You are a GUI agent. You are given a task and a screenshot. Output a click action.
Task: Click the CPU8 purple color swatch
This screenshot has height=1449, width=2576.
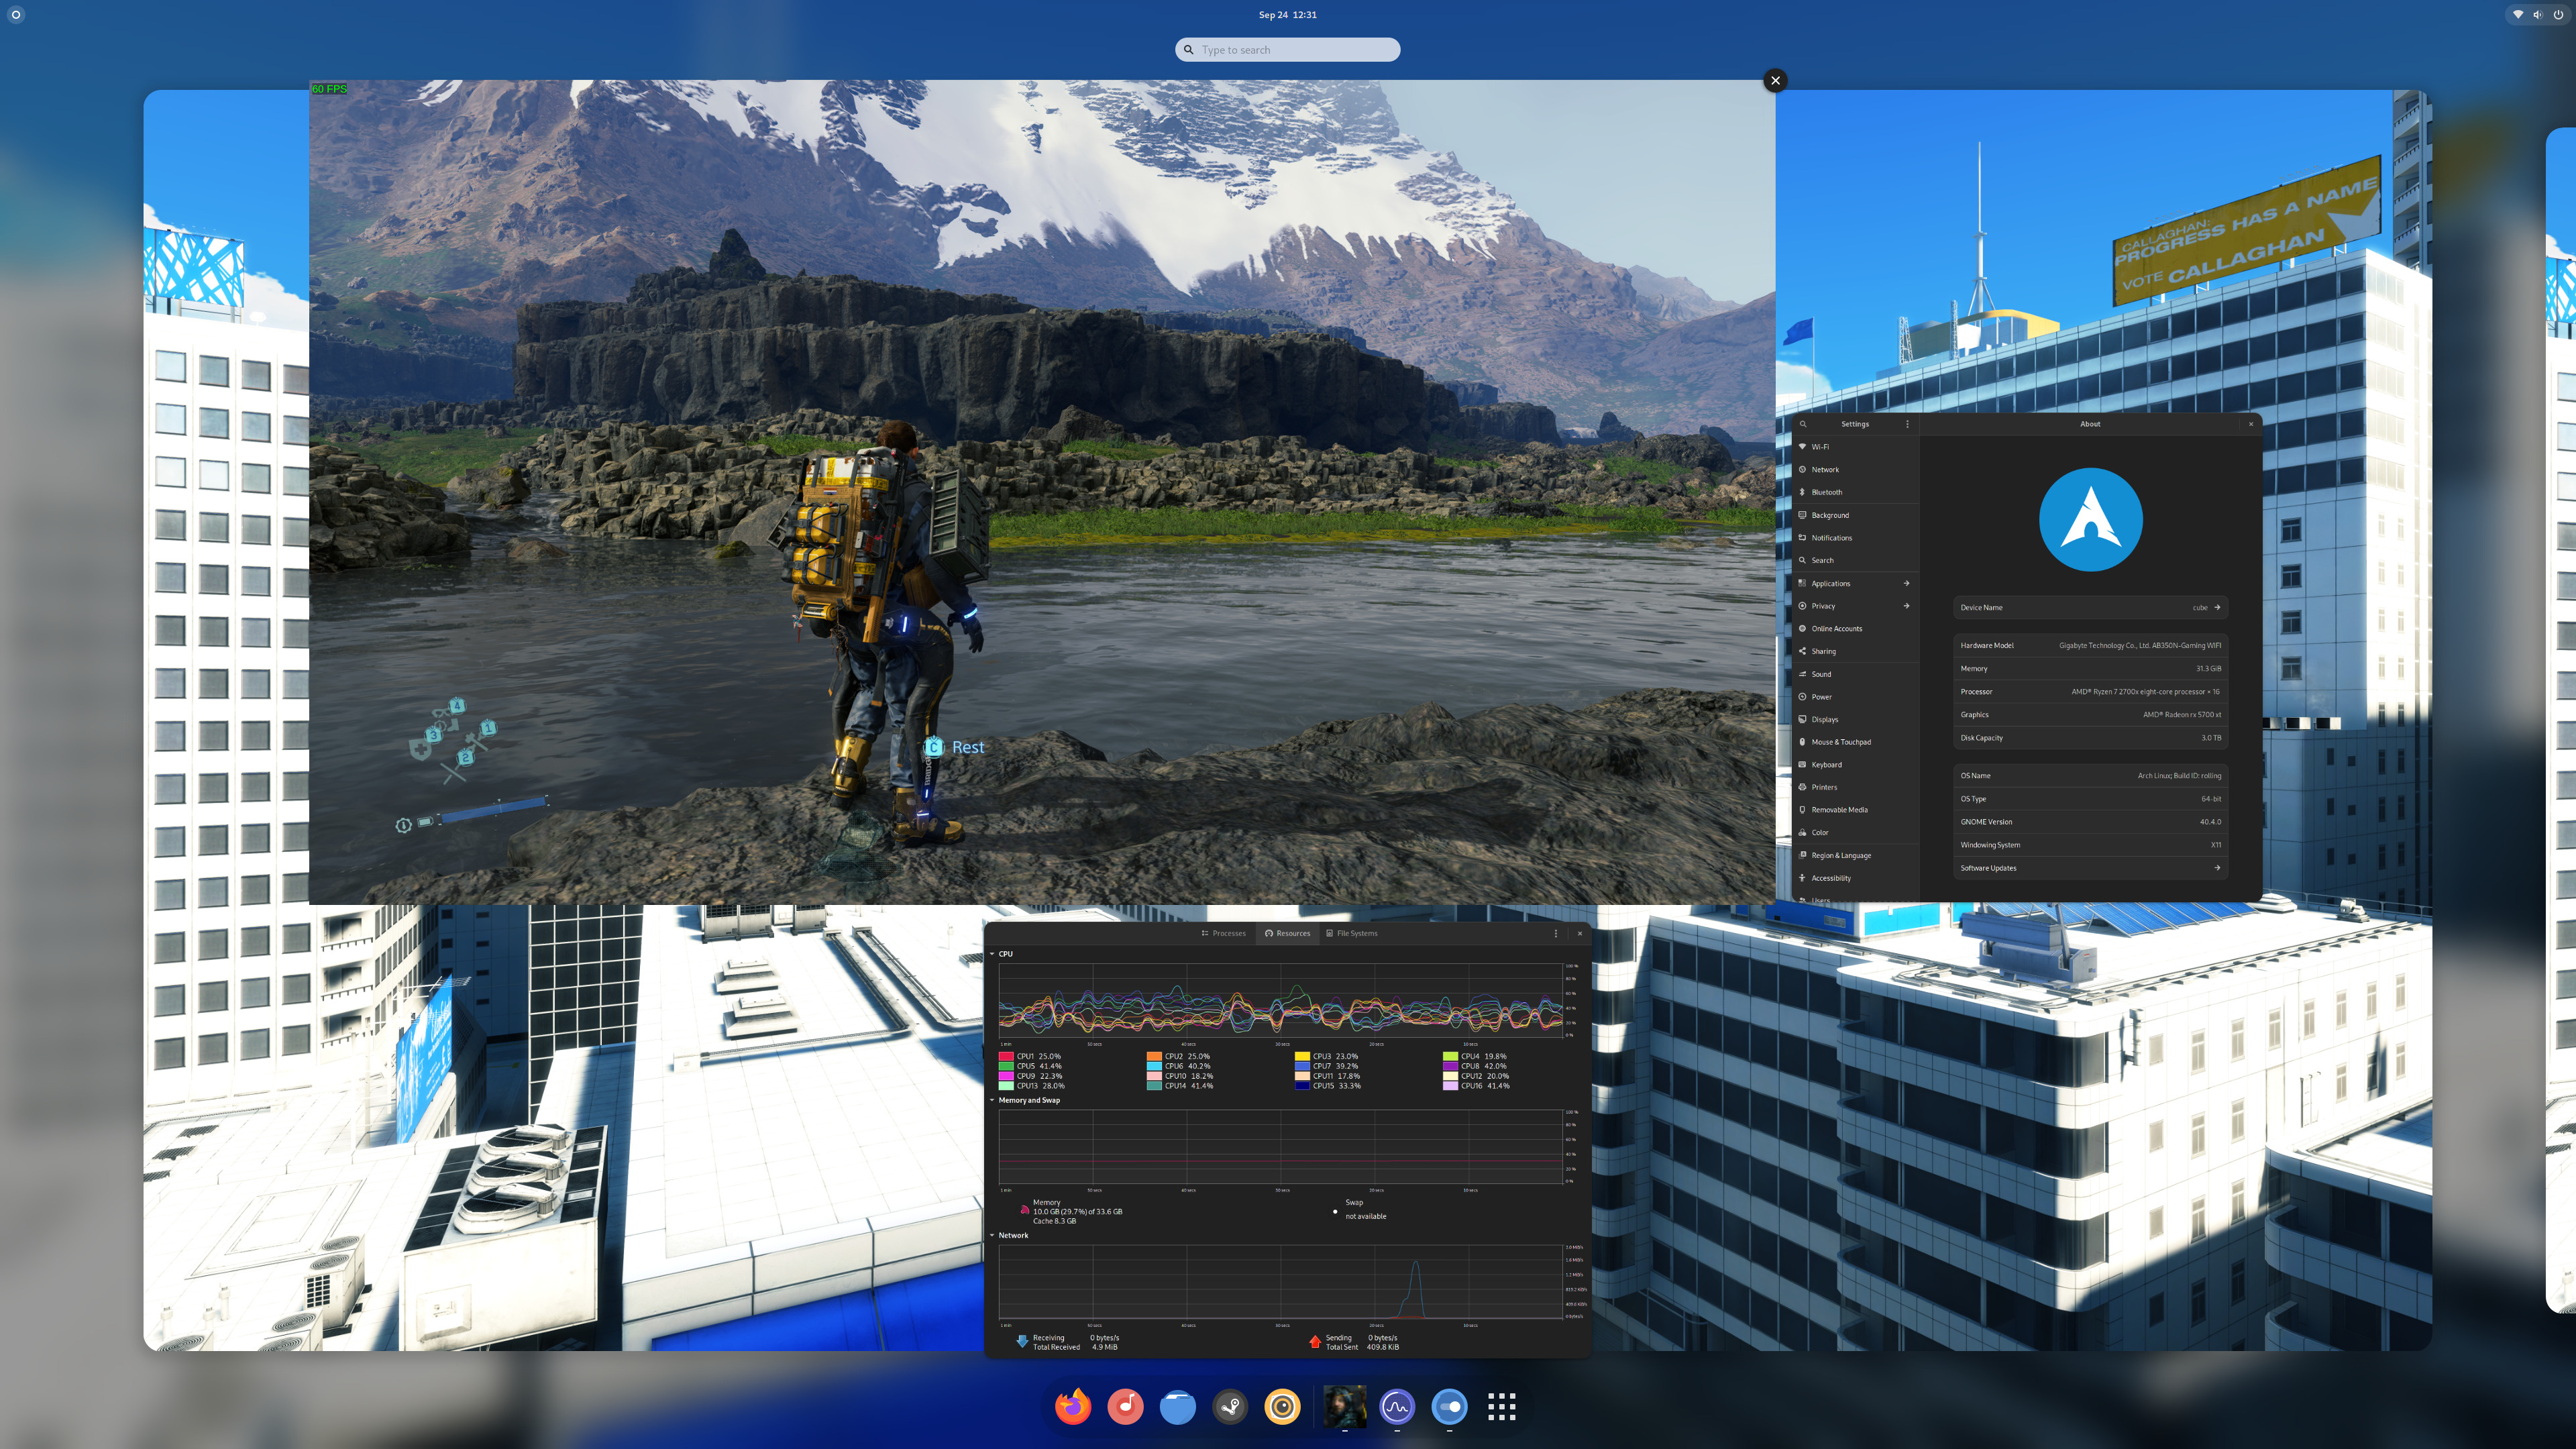(x=1450, y=1066)
